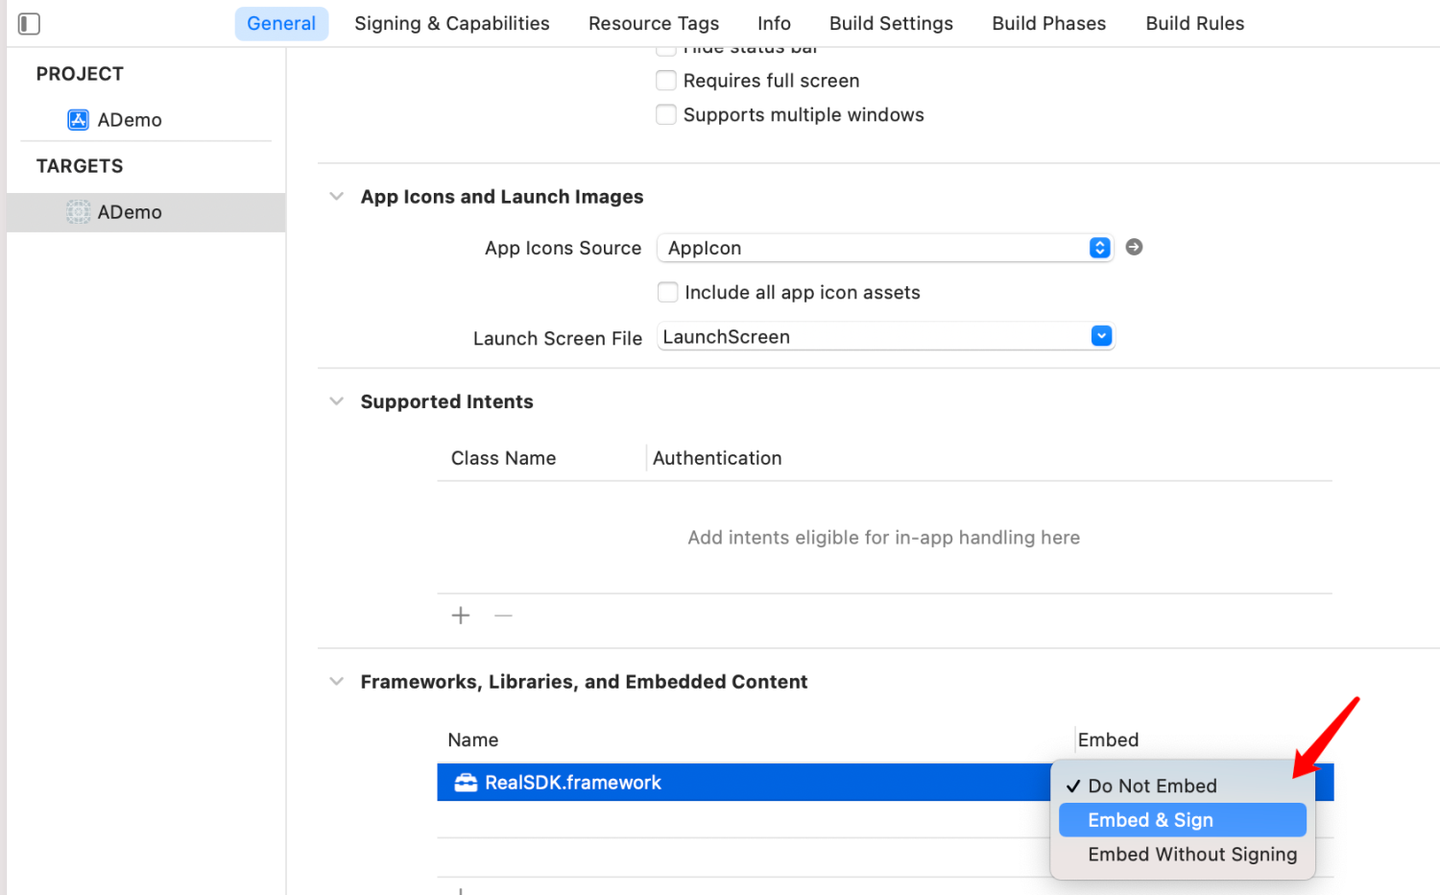Collapse the Supported Intents section
Image resolution: width=1440 pixels, height=895 pixels.
pyautogui.click(x=337, y=402)
